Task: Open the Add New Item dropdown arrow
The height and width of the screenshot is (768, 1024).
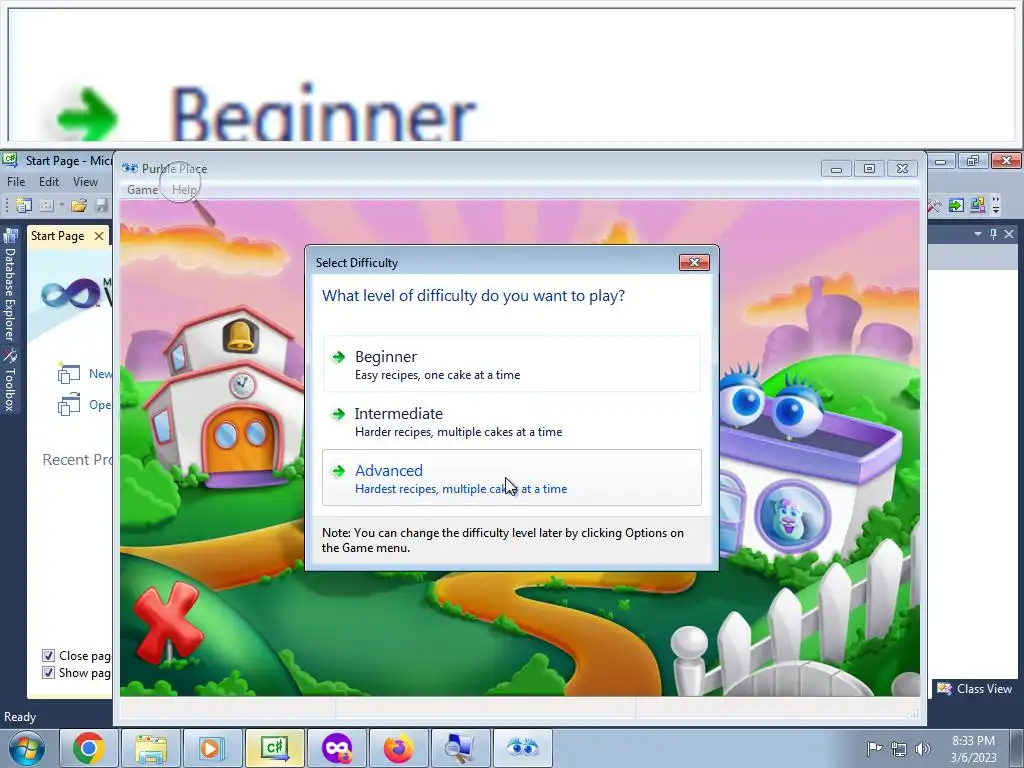Action: pyautogui.click(x=61, y=206)
